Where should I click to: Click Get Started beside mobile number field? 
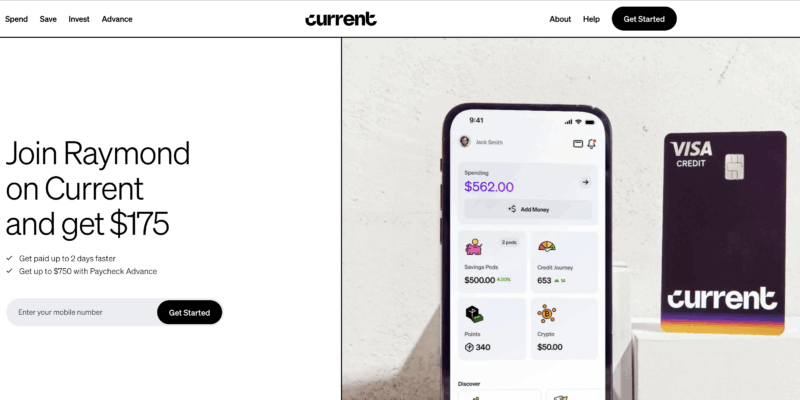189,312
